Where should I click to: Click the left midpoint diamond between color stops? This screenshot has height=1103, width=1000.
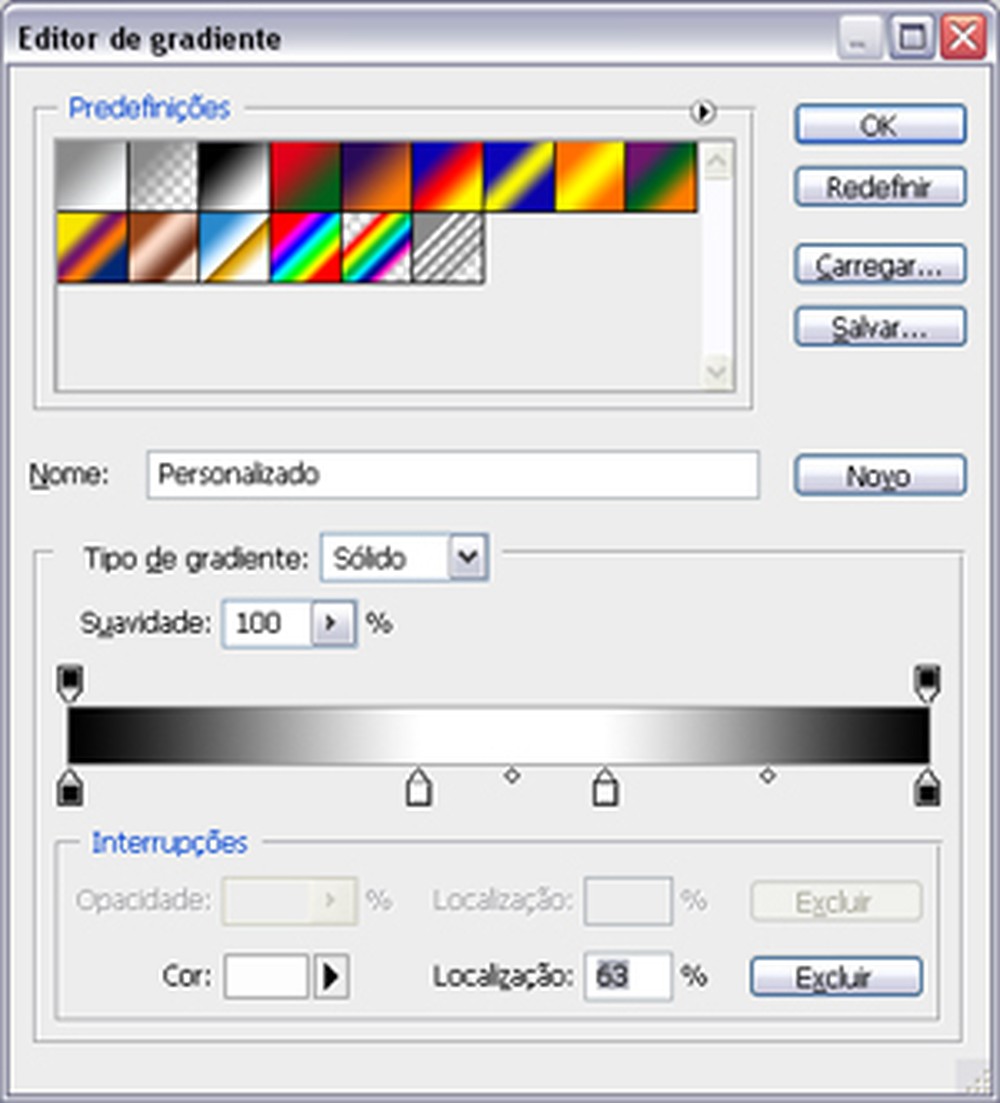[x=512, y=775]
